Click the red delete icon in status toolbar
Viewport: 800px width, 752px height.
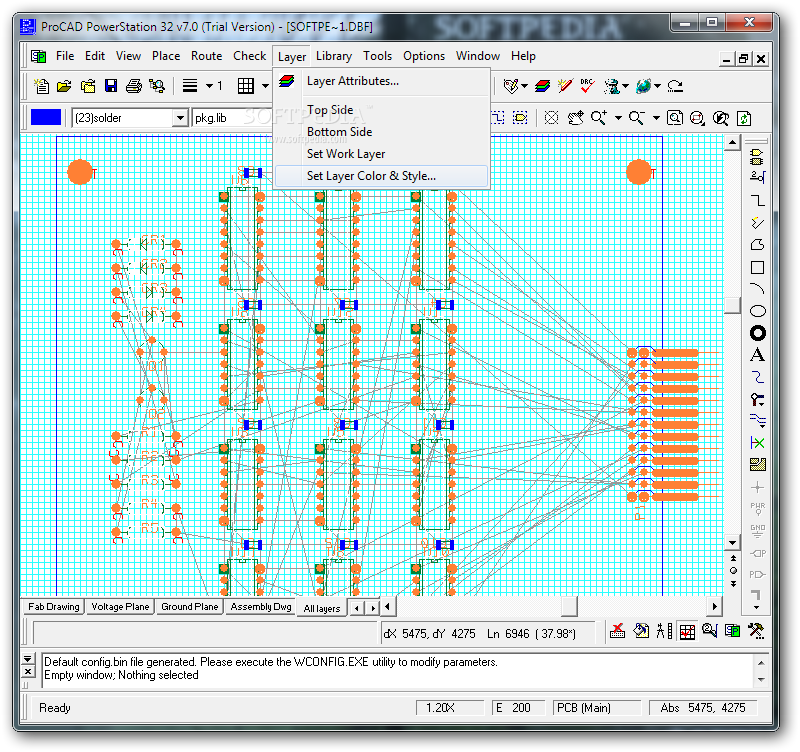click(x=617, y=632)
